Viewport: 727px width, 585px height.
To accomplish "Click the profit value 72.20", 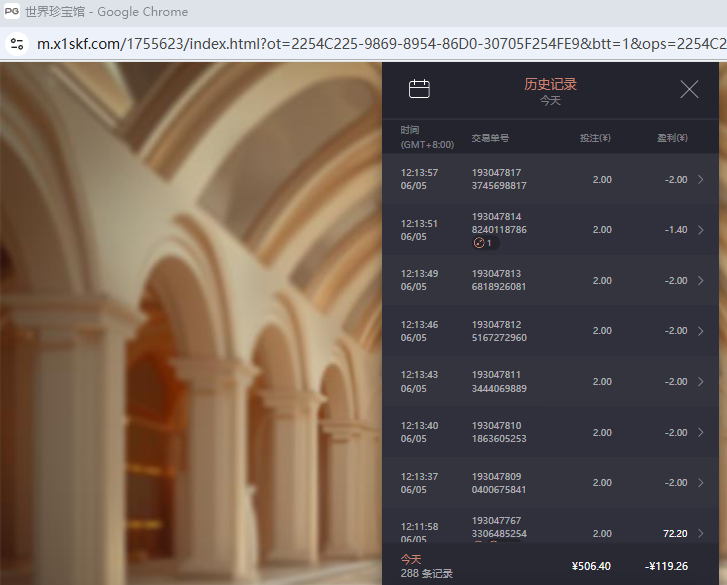I will click(x=675, y=534).
